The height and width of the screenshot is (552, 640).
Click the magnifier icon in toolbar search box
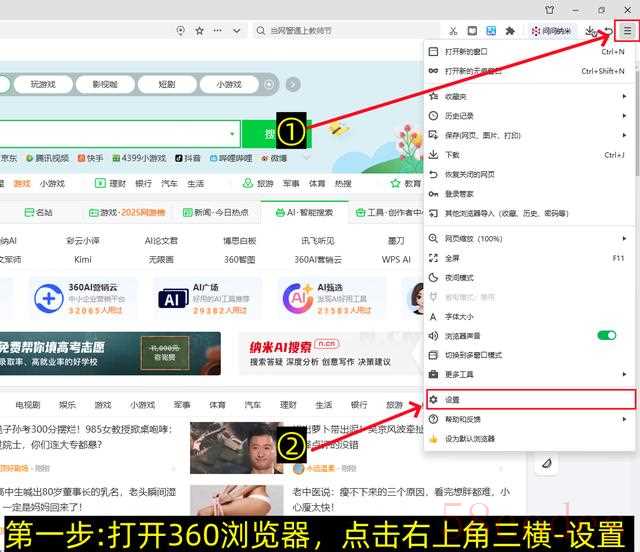pos(260,31)
